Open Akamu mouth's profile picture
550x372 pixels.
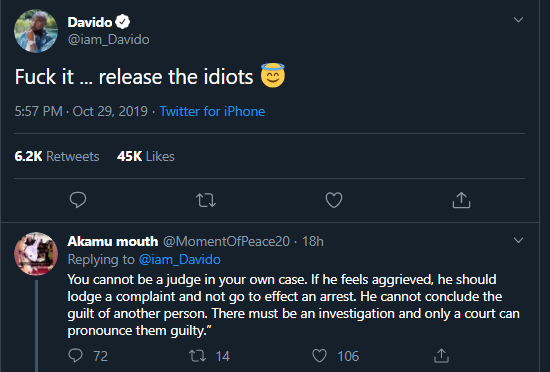(x=36, y=253)
